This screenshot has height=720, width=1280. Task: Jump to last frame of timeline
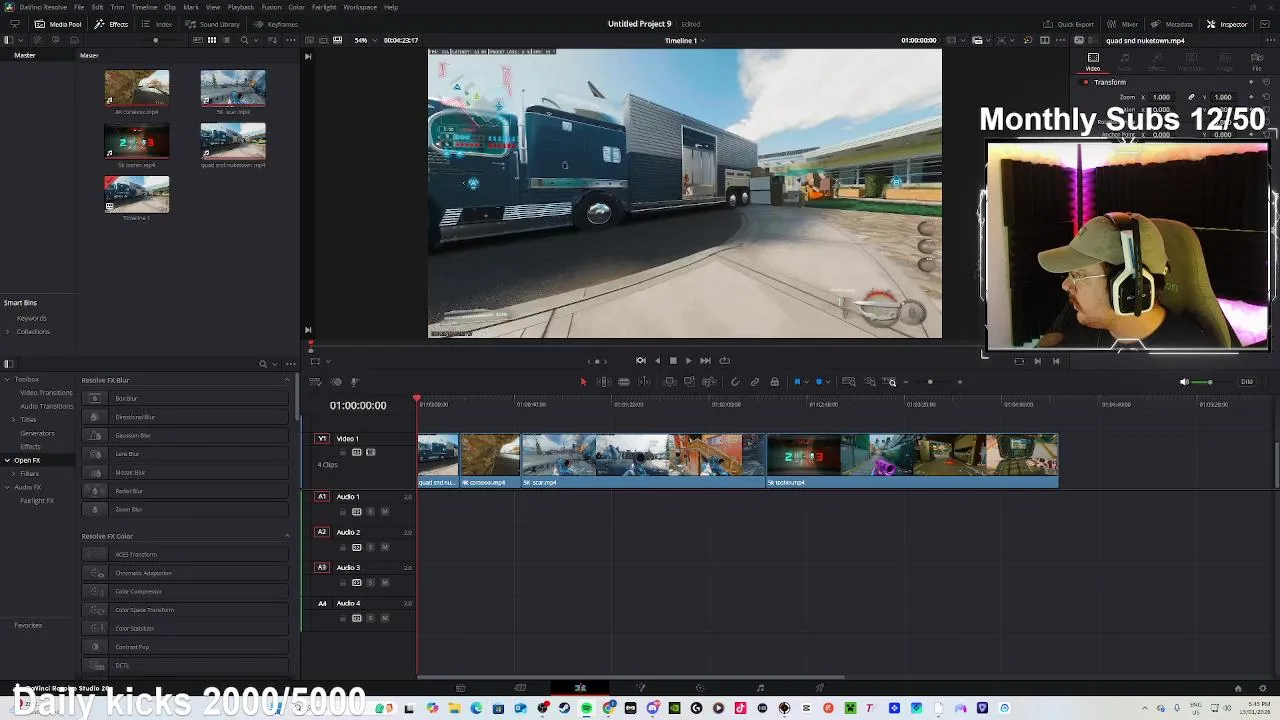point(705,361)
